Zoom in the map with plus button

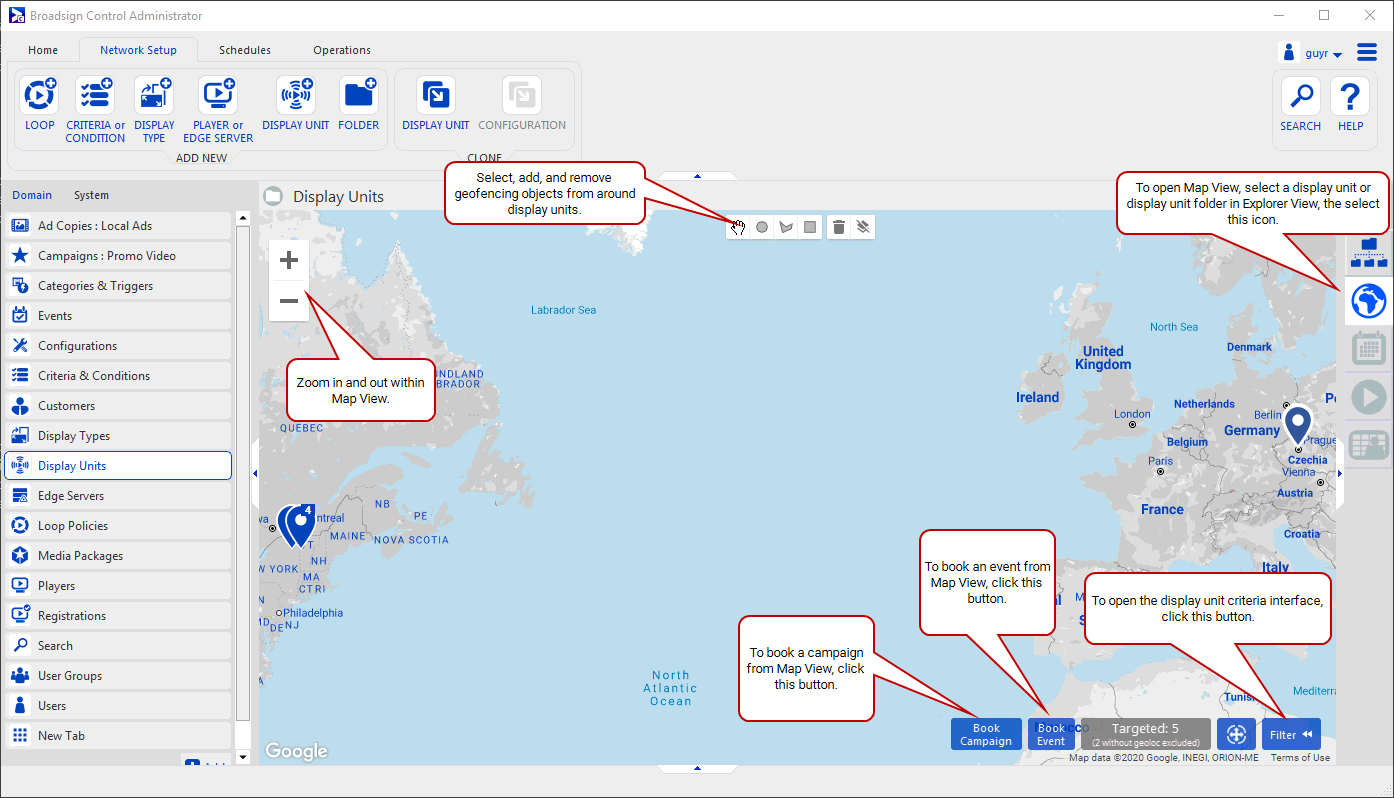(x=289, y=261)
